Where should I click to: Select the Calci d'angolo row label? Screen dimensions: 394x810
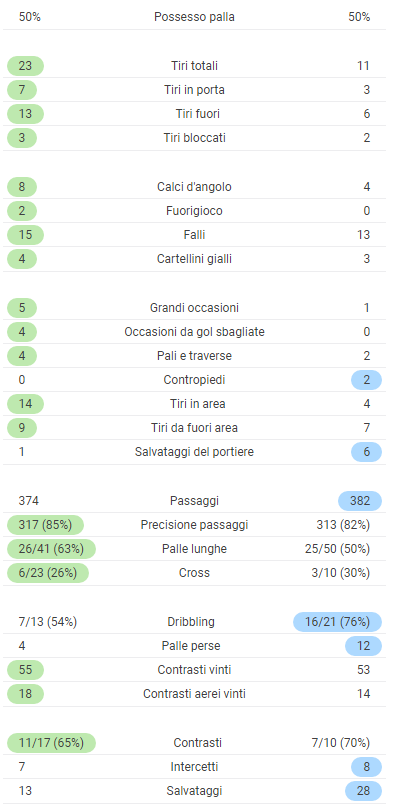[x=194, y=187]
